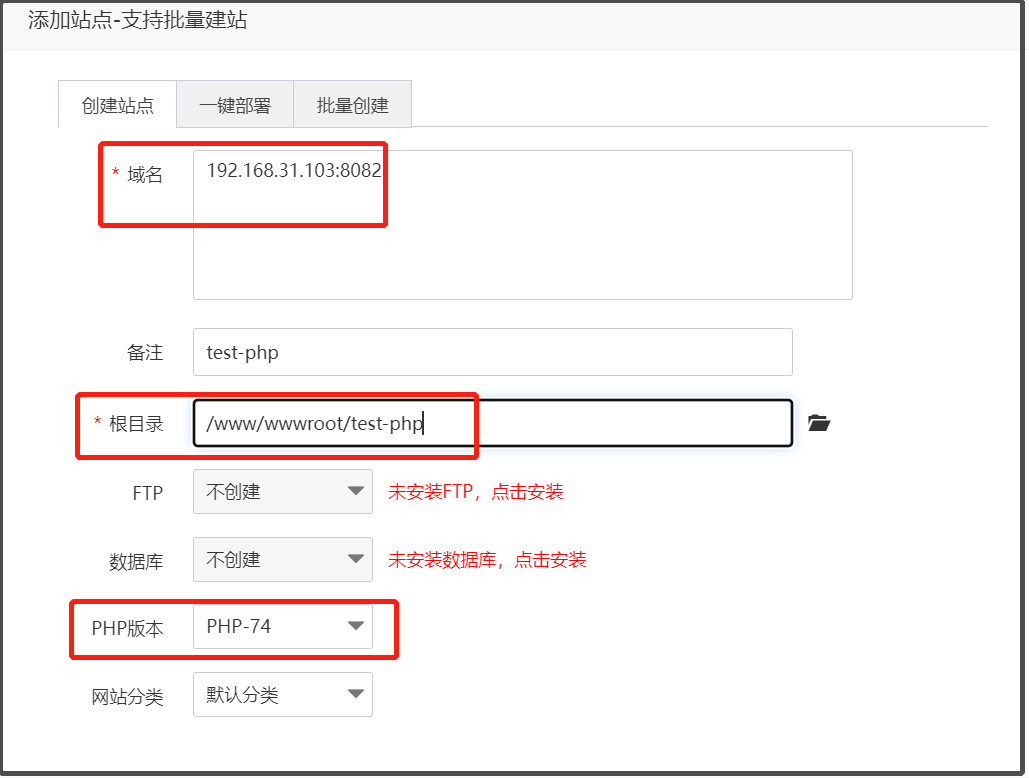
Task: Click the PHP版本 field label
Action: pos(127,628)
